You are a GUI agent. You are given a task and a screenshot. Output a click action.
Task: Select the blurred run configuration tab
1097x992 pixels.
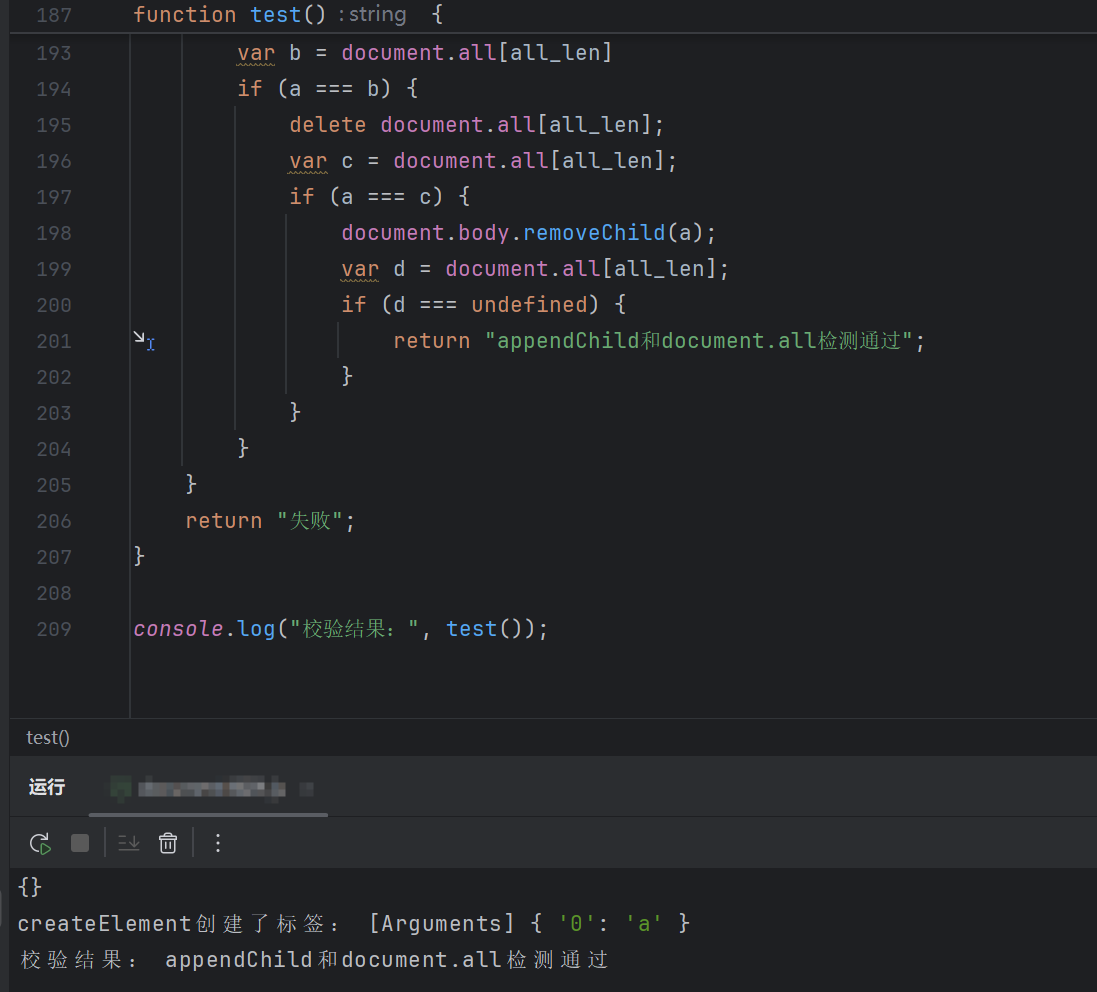200,788
